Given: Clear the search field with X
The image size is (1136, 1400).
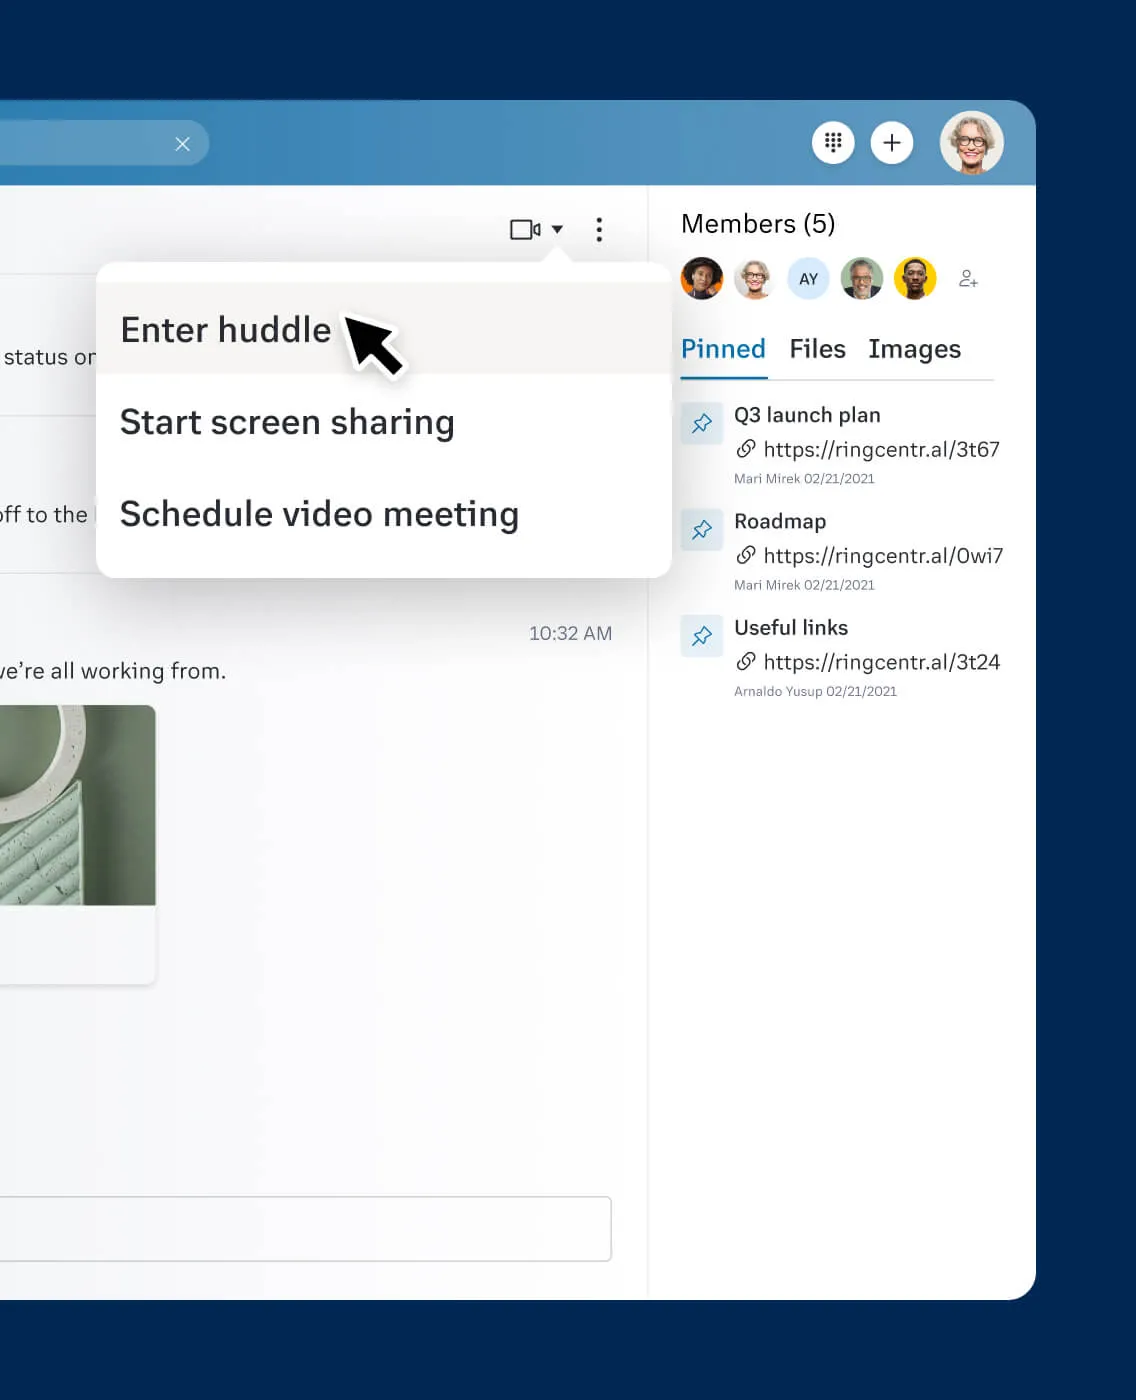Looking at the screenshot, I should point(182,144).
